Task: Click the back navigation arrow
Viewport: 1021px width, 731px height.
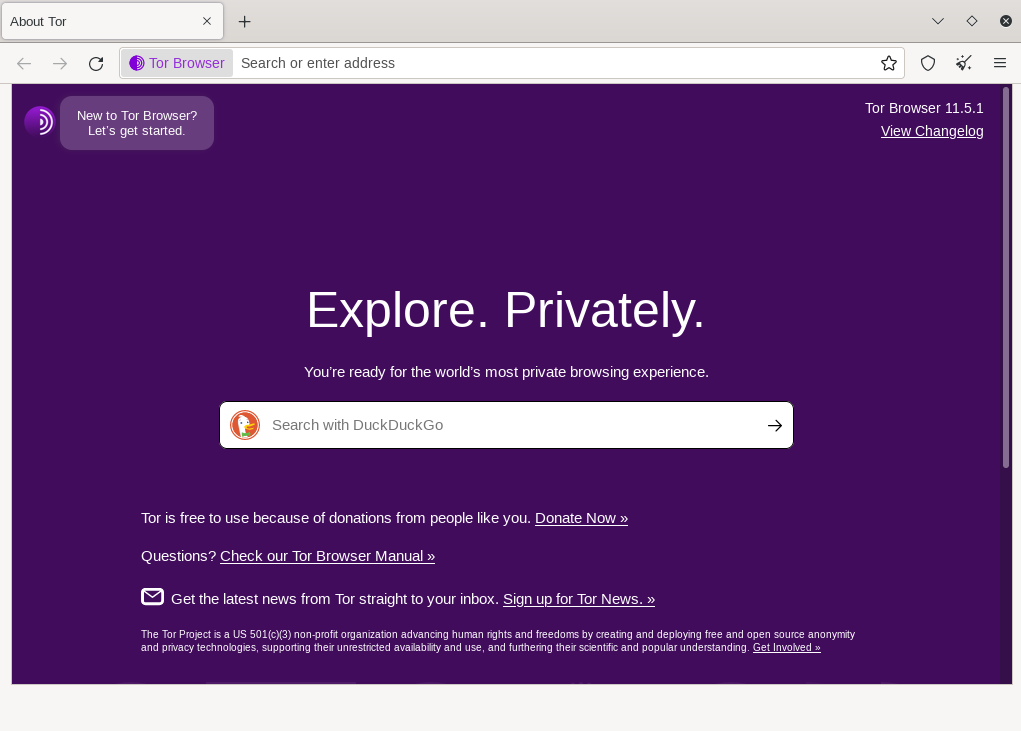Action: (x=24, y=63)
